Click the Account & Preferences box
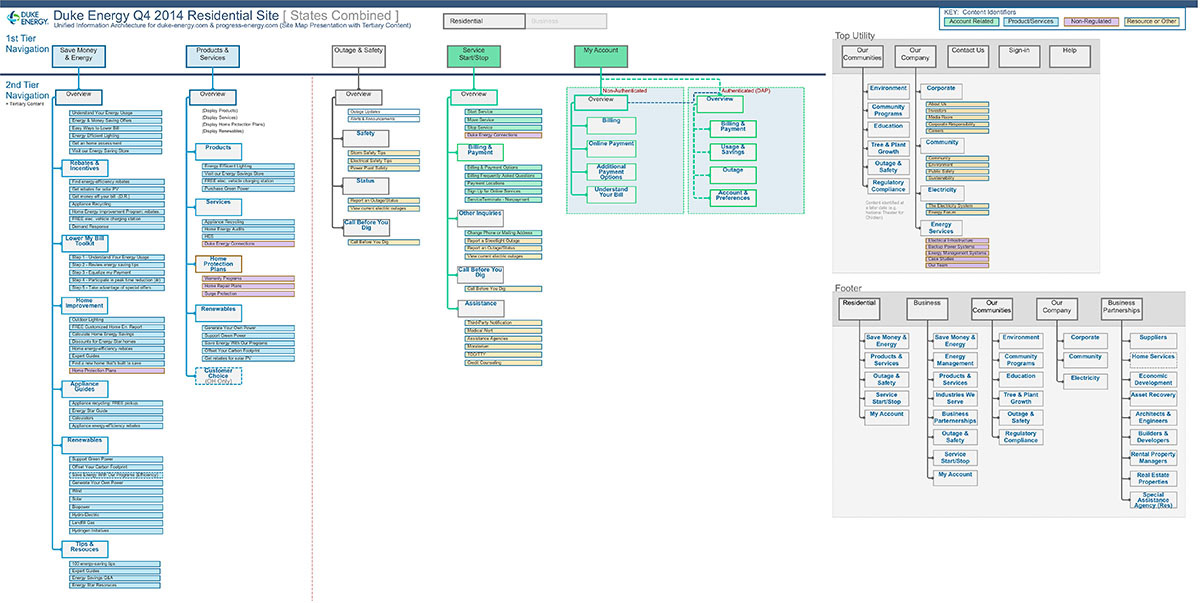The image size is (1200, 603). 733,196
